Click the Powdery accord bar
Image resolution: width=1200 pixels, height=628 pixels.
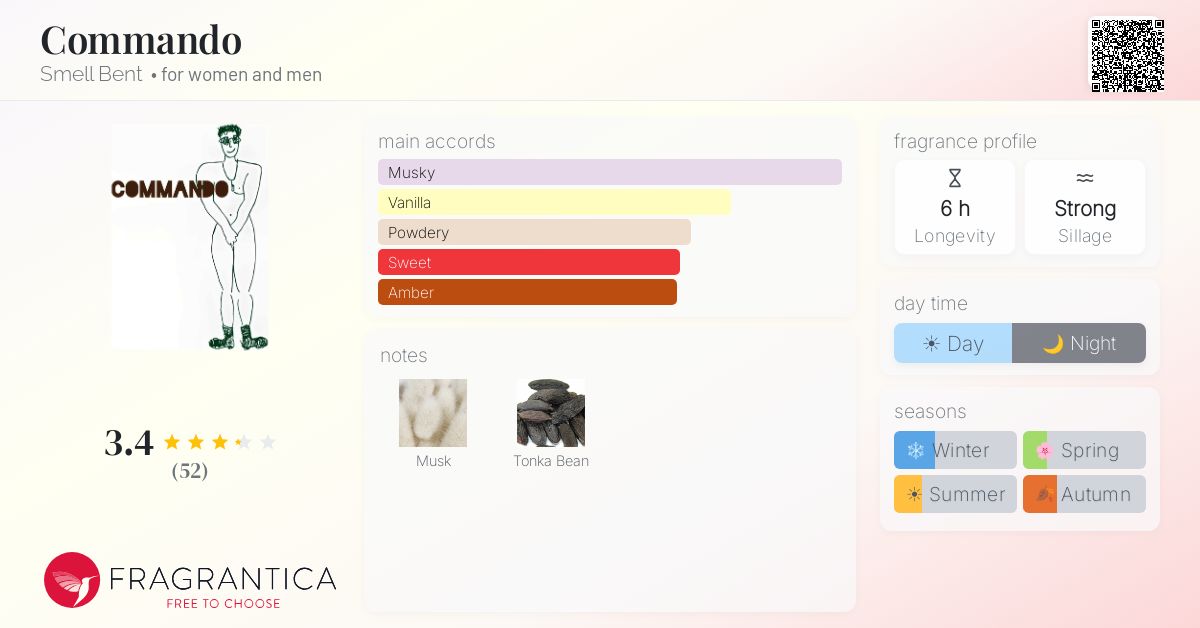(x=534, y=232)
